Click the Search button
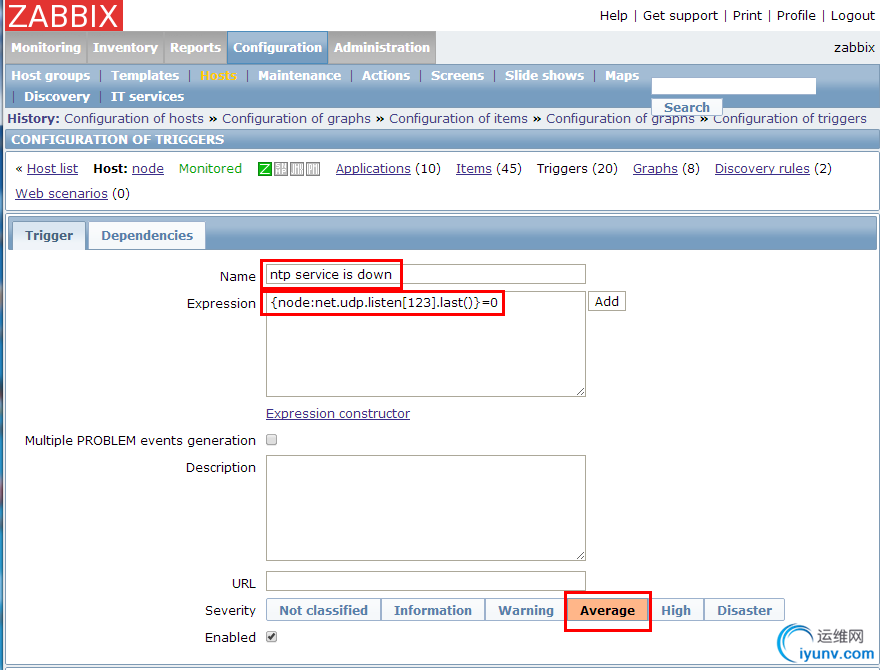Screen dimensions: 880x670 coord(687,107)
